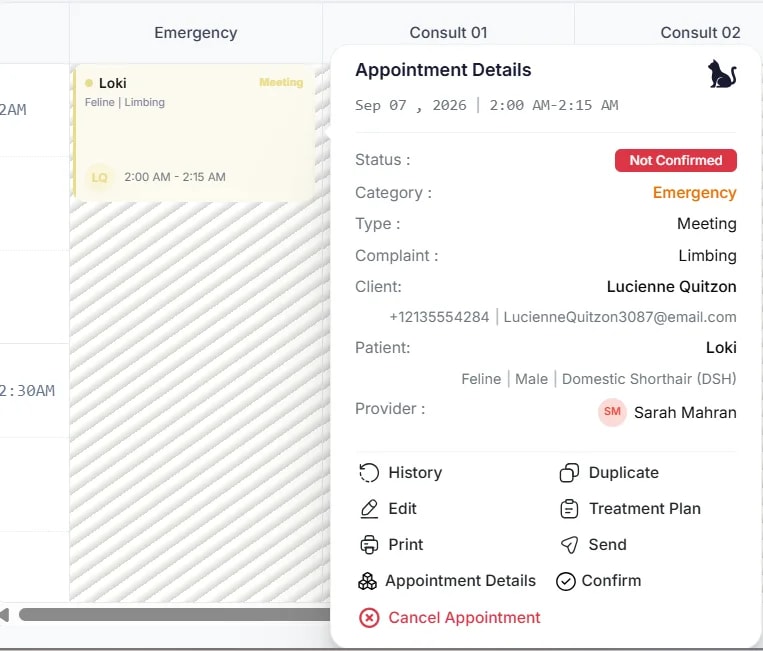763x651 pixels.
Task: Open the Appointment Details action link
Action: tap(447, 580)
